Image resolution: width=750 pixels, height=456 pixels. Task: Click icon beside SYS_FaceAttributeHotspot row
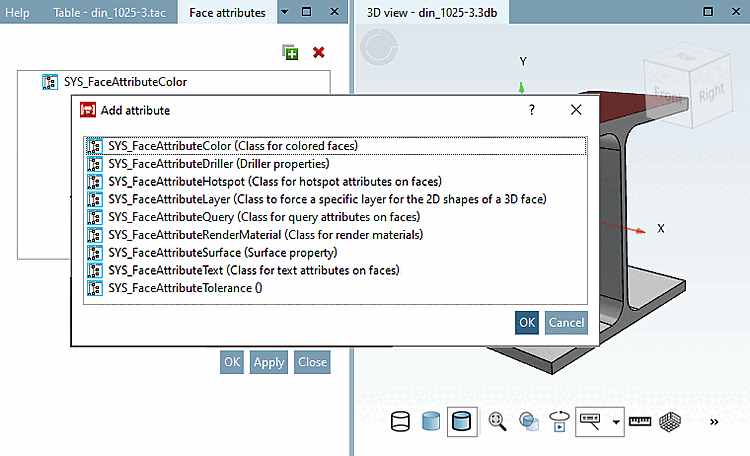(x=95, y=182)
